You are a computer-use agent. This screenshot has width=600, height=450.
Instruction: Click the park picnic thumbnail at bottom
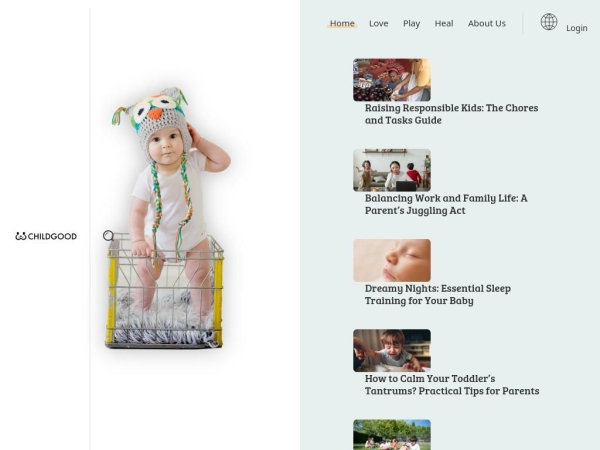click(x=392, y=435)
